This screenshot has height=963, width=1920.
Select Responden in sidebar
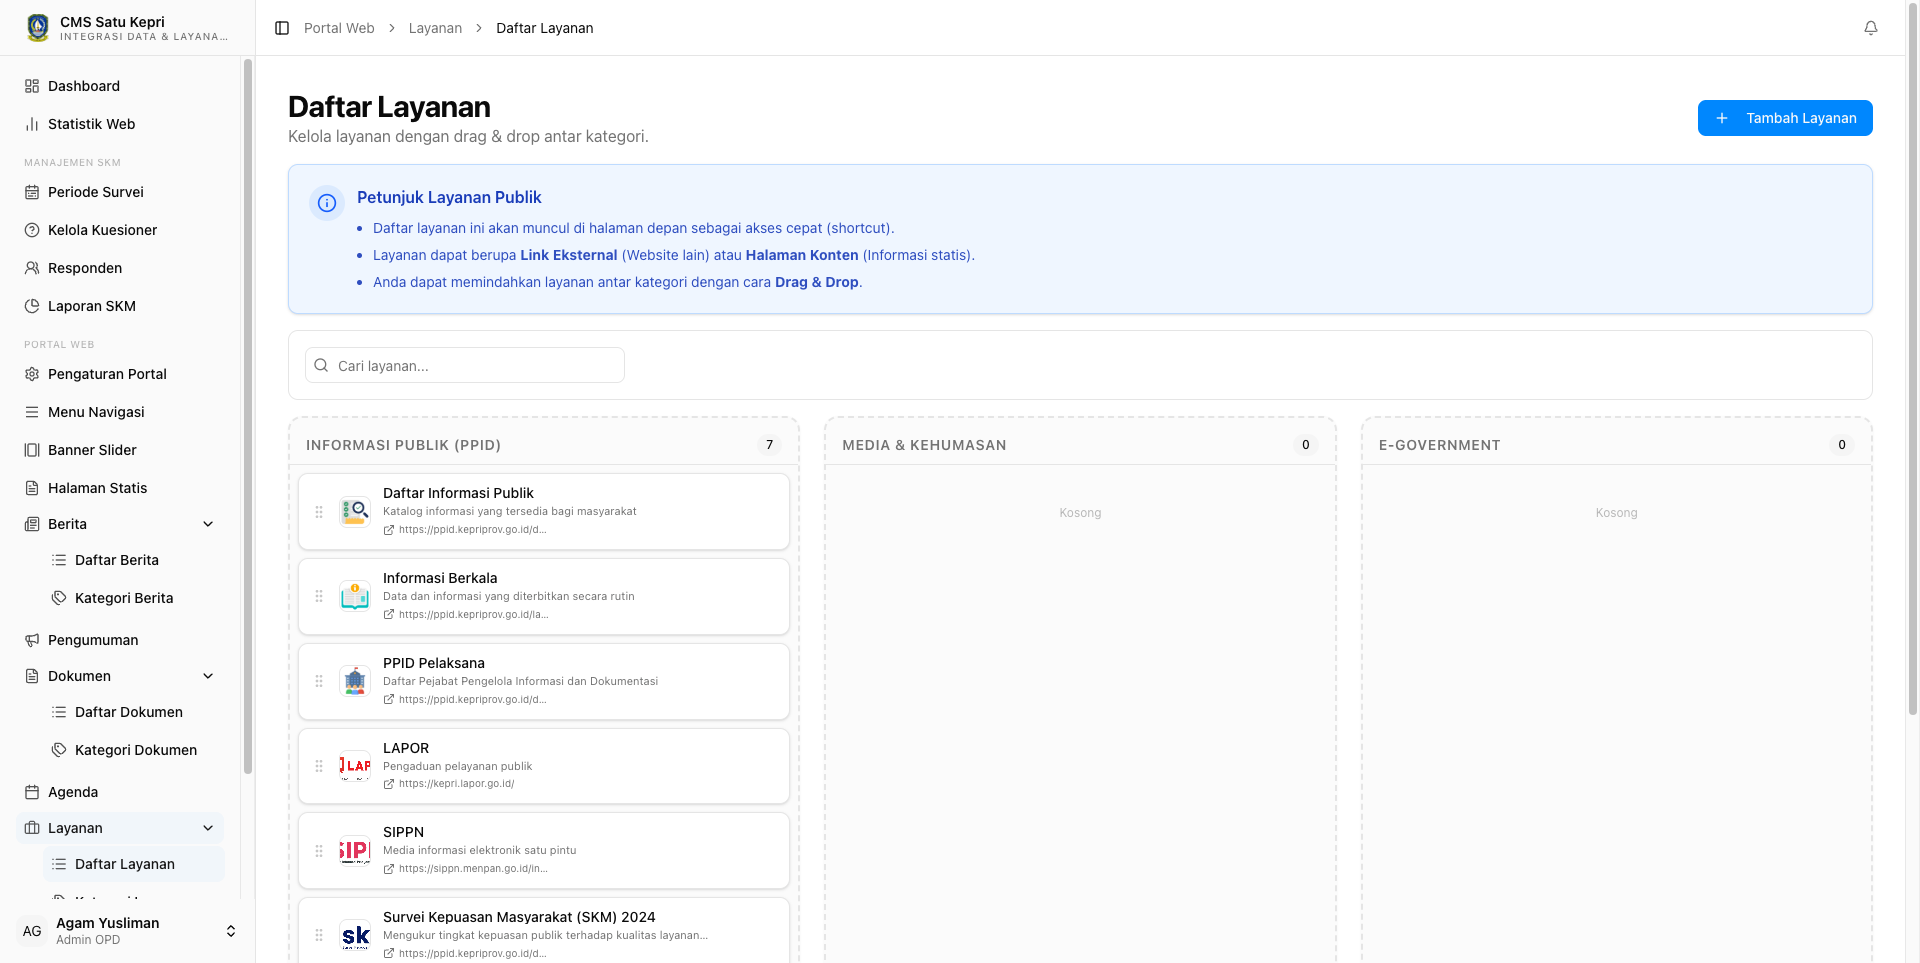point(120,268)
